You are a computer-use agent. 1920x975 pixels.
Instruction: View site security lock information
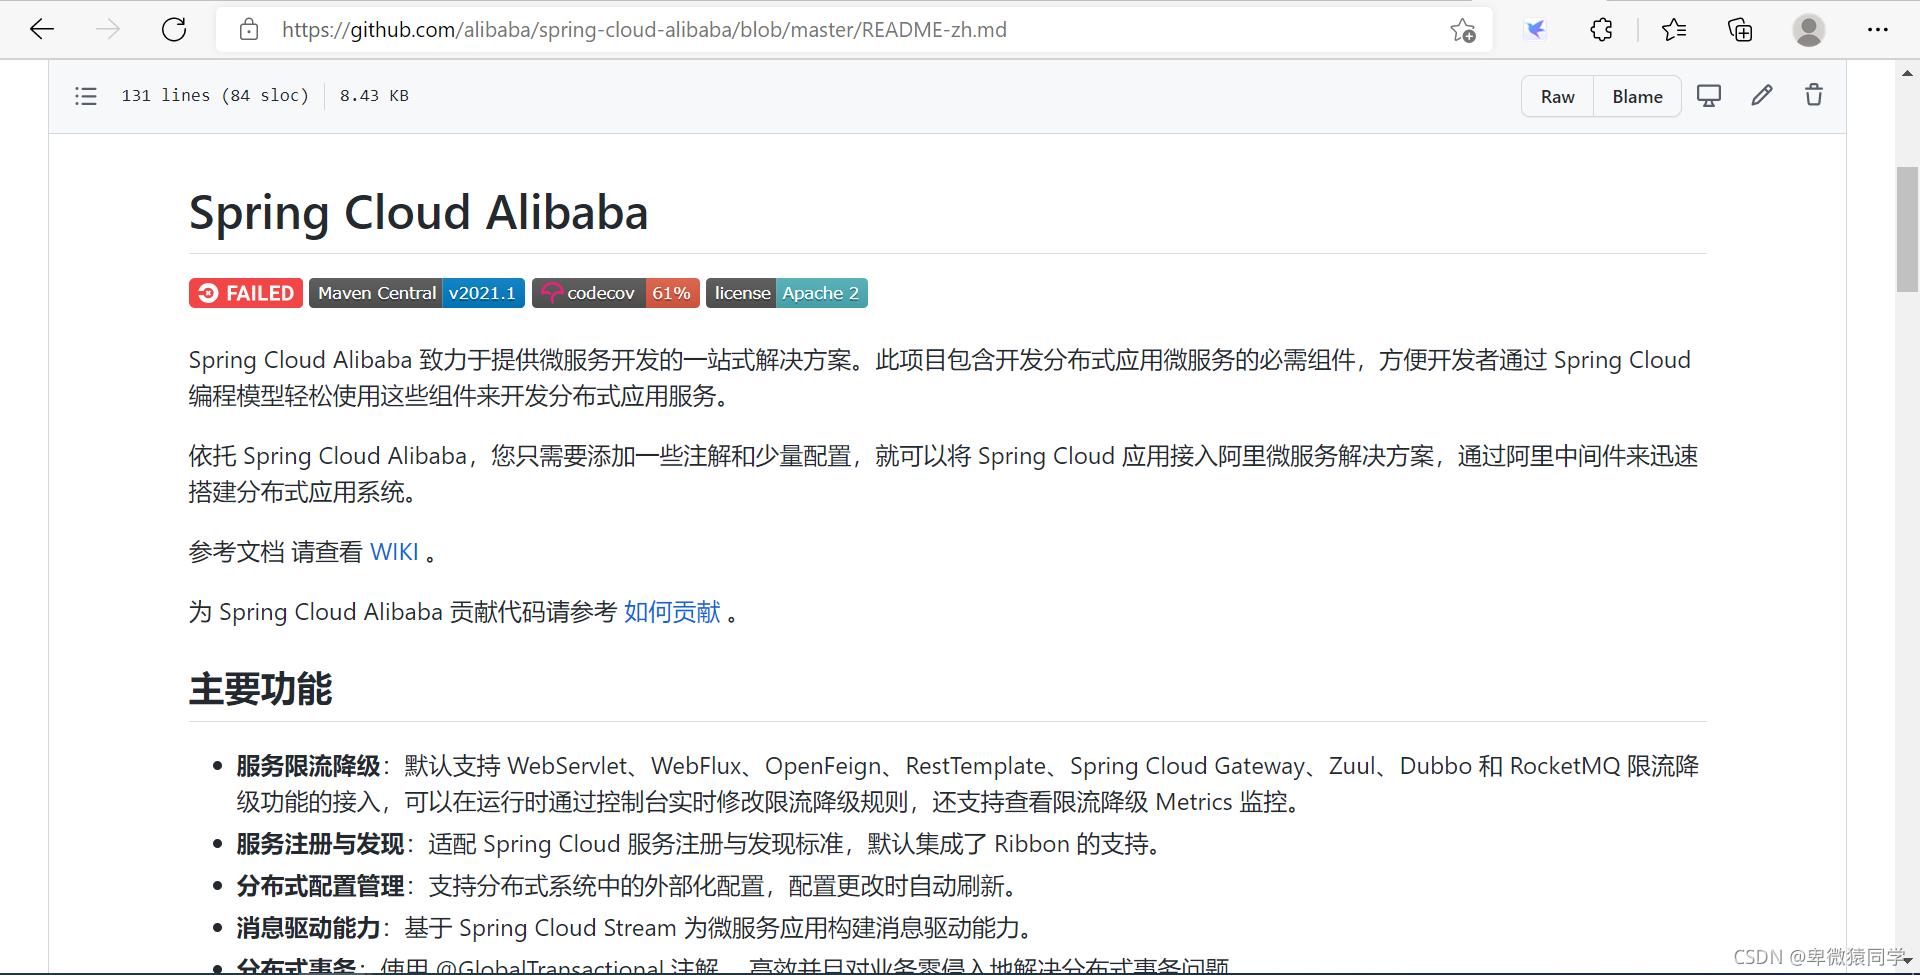click(249, 30)
